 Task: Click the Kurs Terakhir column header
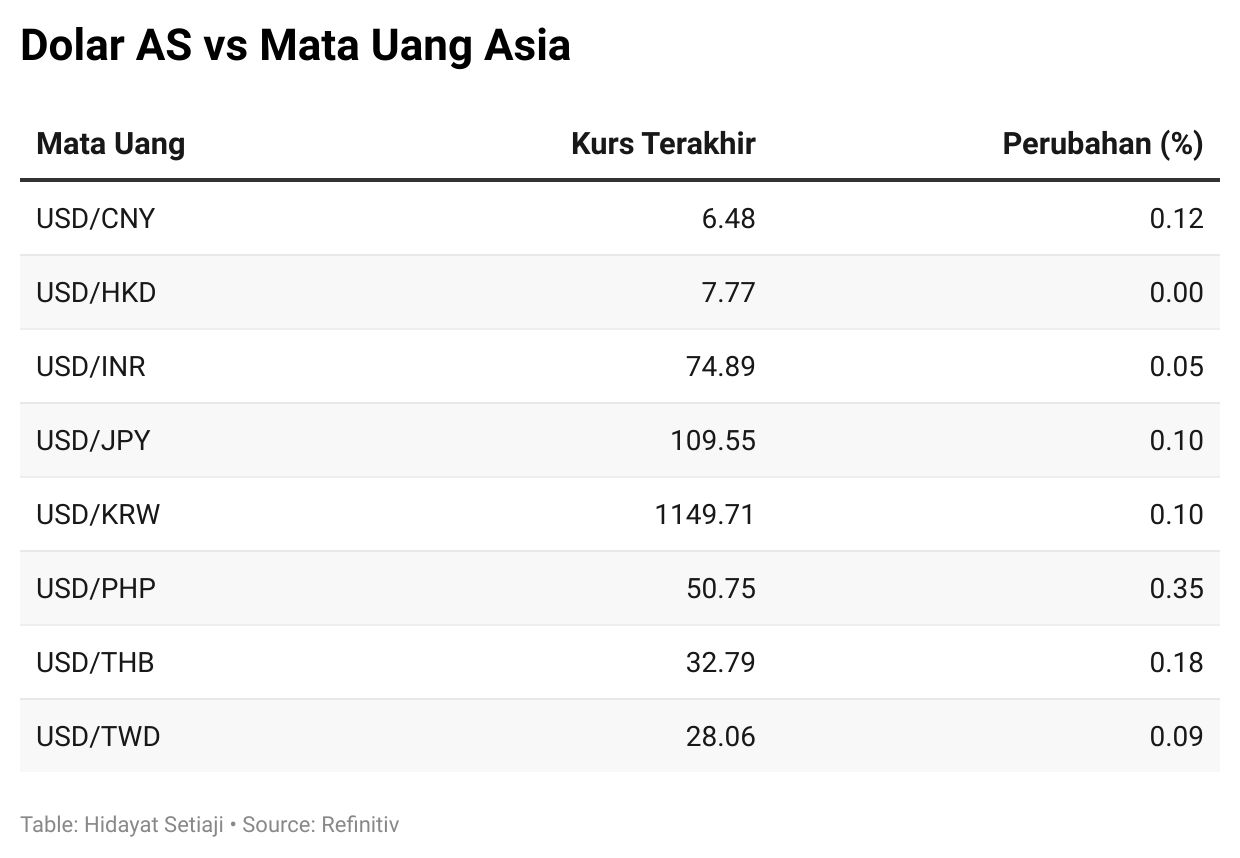[x=663, y=144]
